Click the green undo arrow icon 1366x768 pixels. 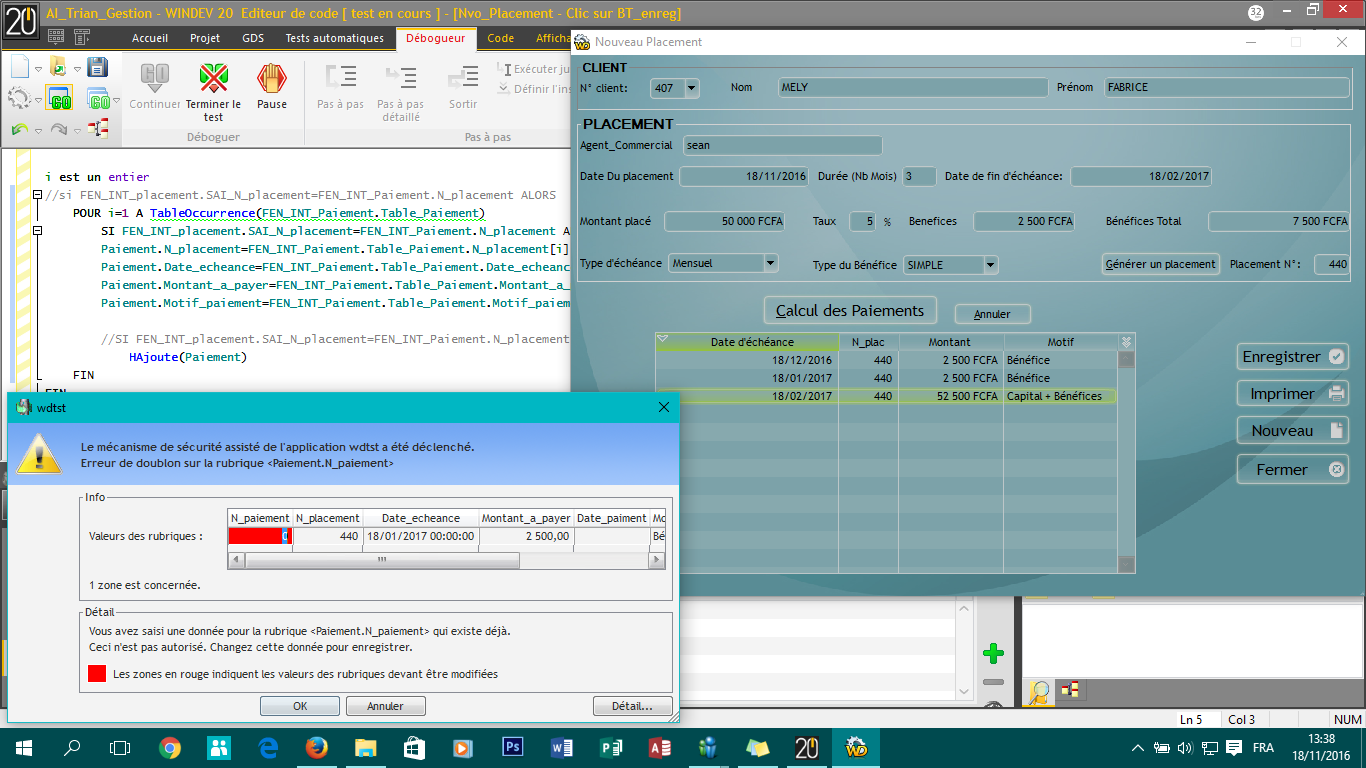click(x=20, y=129)
